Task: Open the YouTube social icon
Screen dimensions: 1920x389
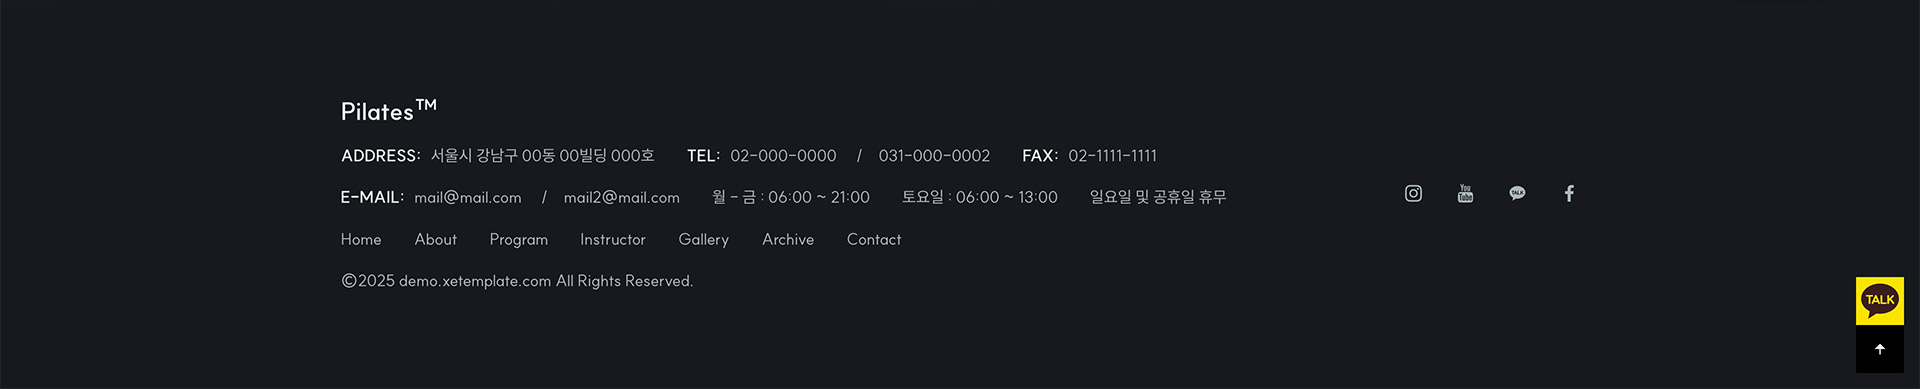Action: pyautogui.click(x=1465, y=193)
